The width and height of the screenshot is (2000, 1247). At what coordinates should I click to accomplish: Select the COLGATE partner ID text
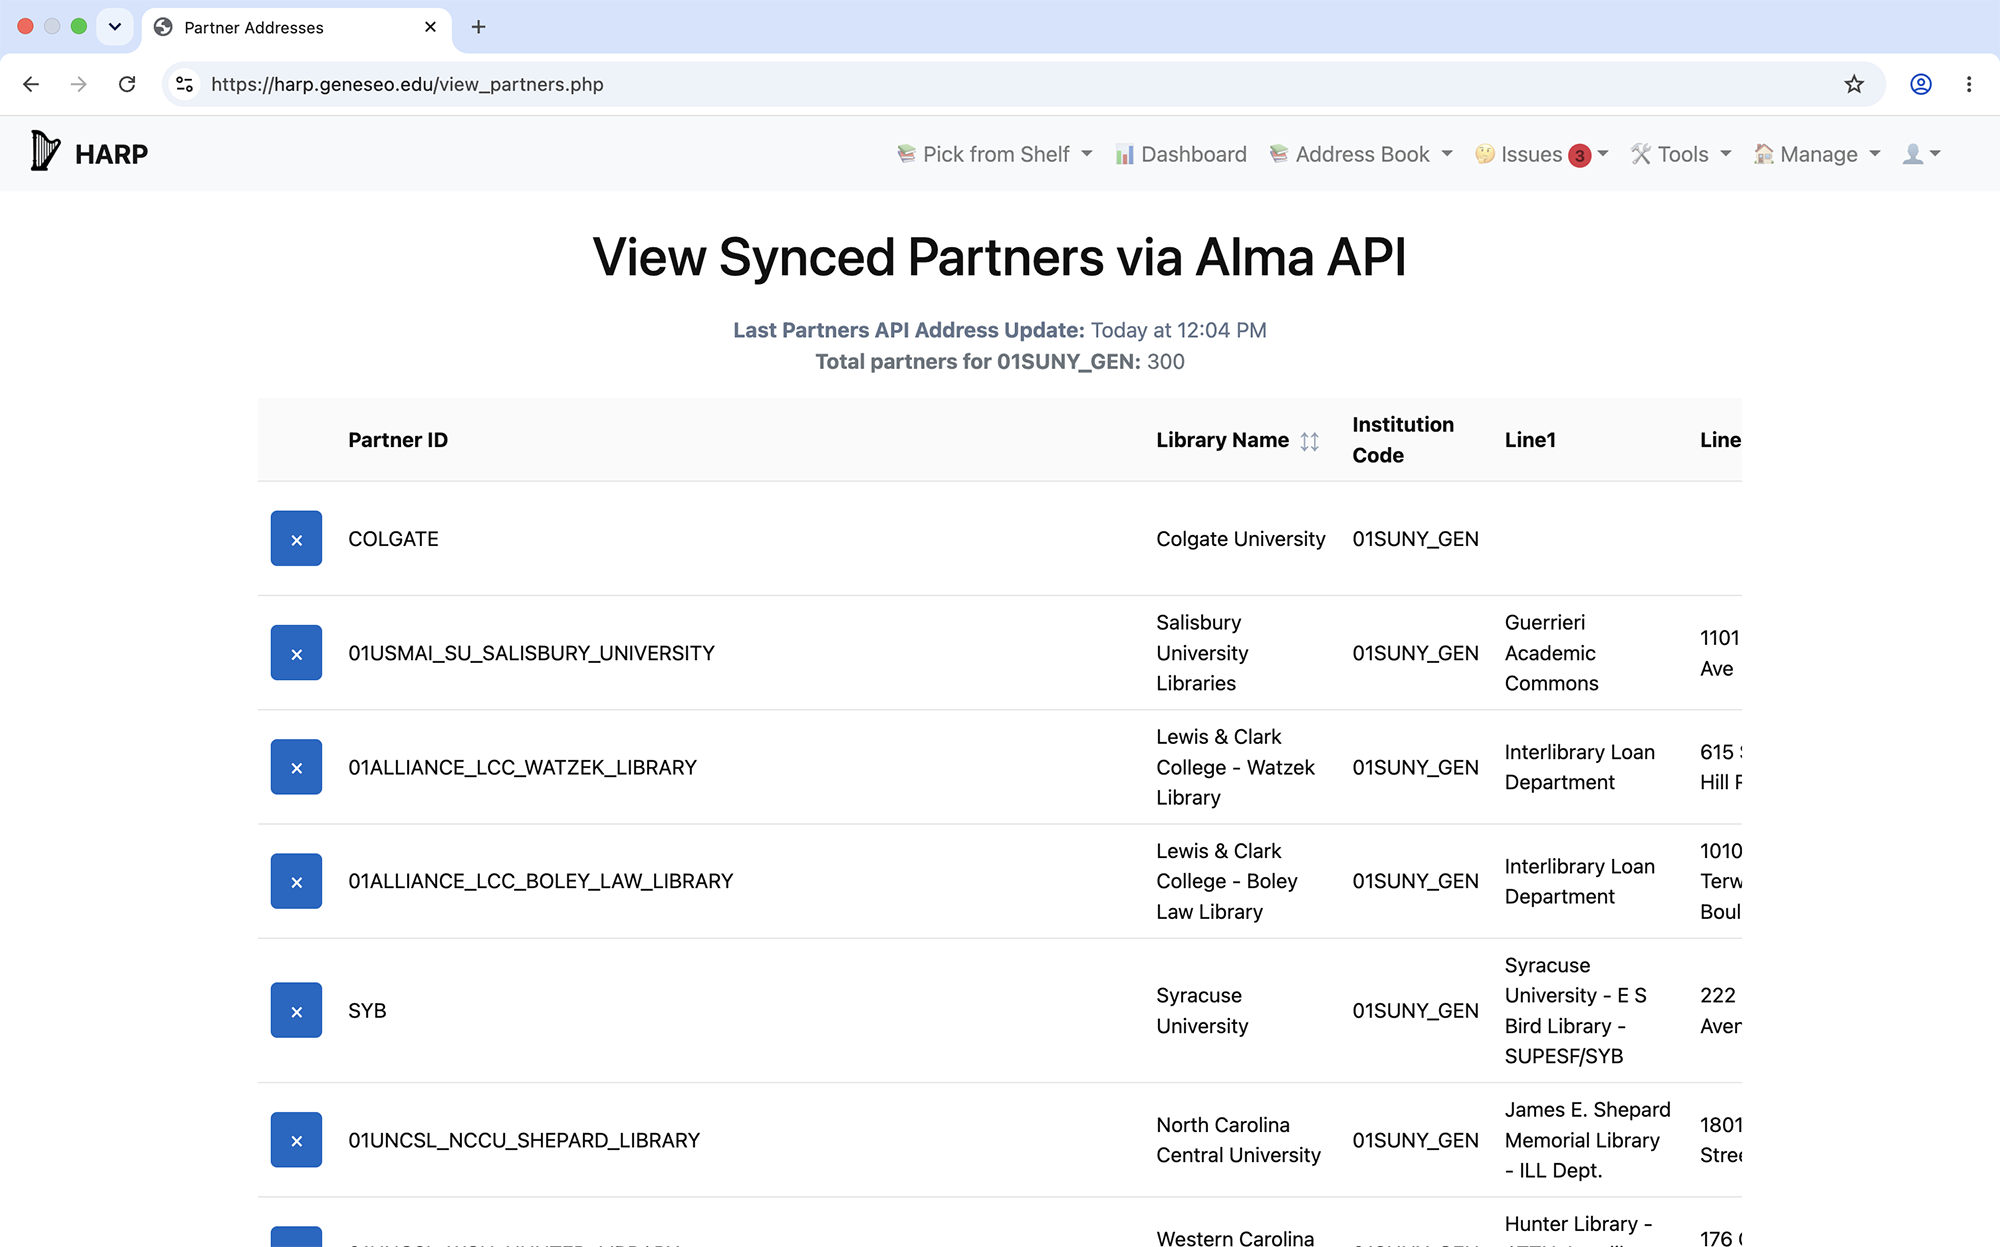click(x=393, y=539)
